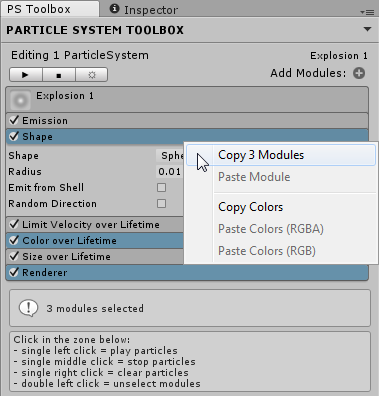Enable the Random Direction checkbox
Viewport: 379px width, 396px height.
tap(161, 204)
